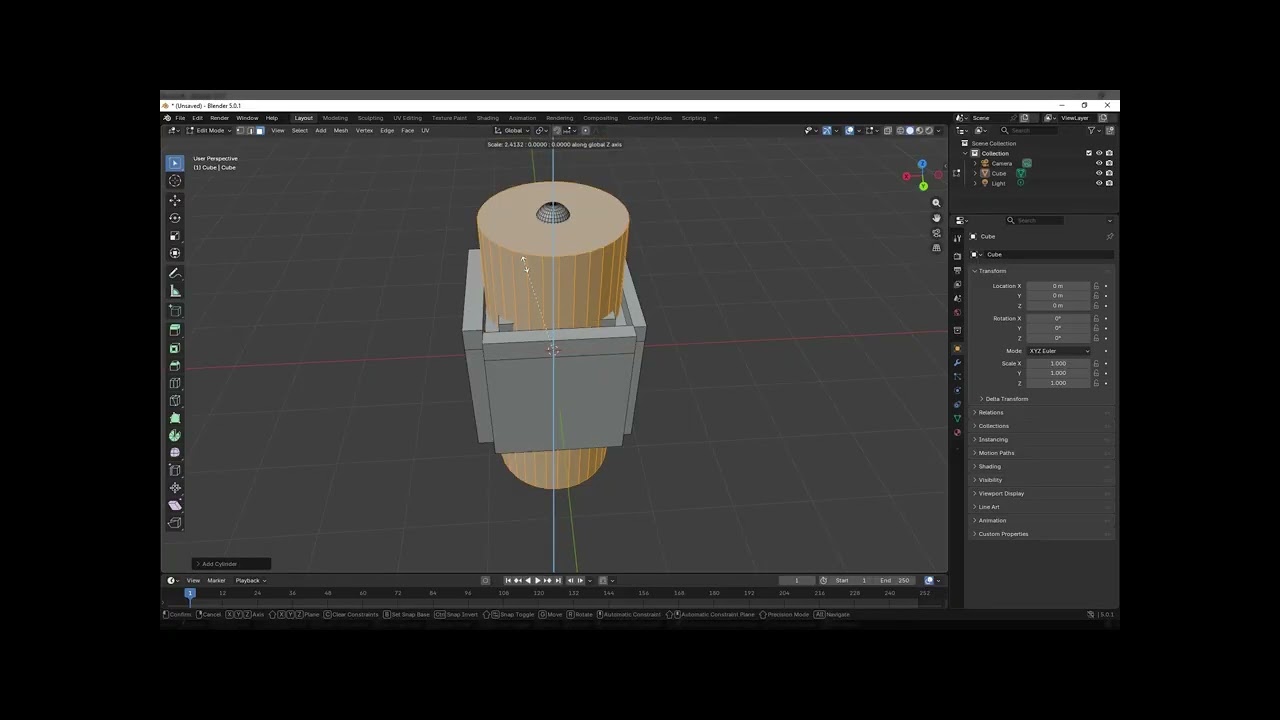Select the Poly Build tool
This screenshot has height=720, width=1280.
pyautogui.click(x=175, y=418)
